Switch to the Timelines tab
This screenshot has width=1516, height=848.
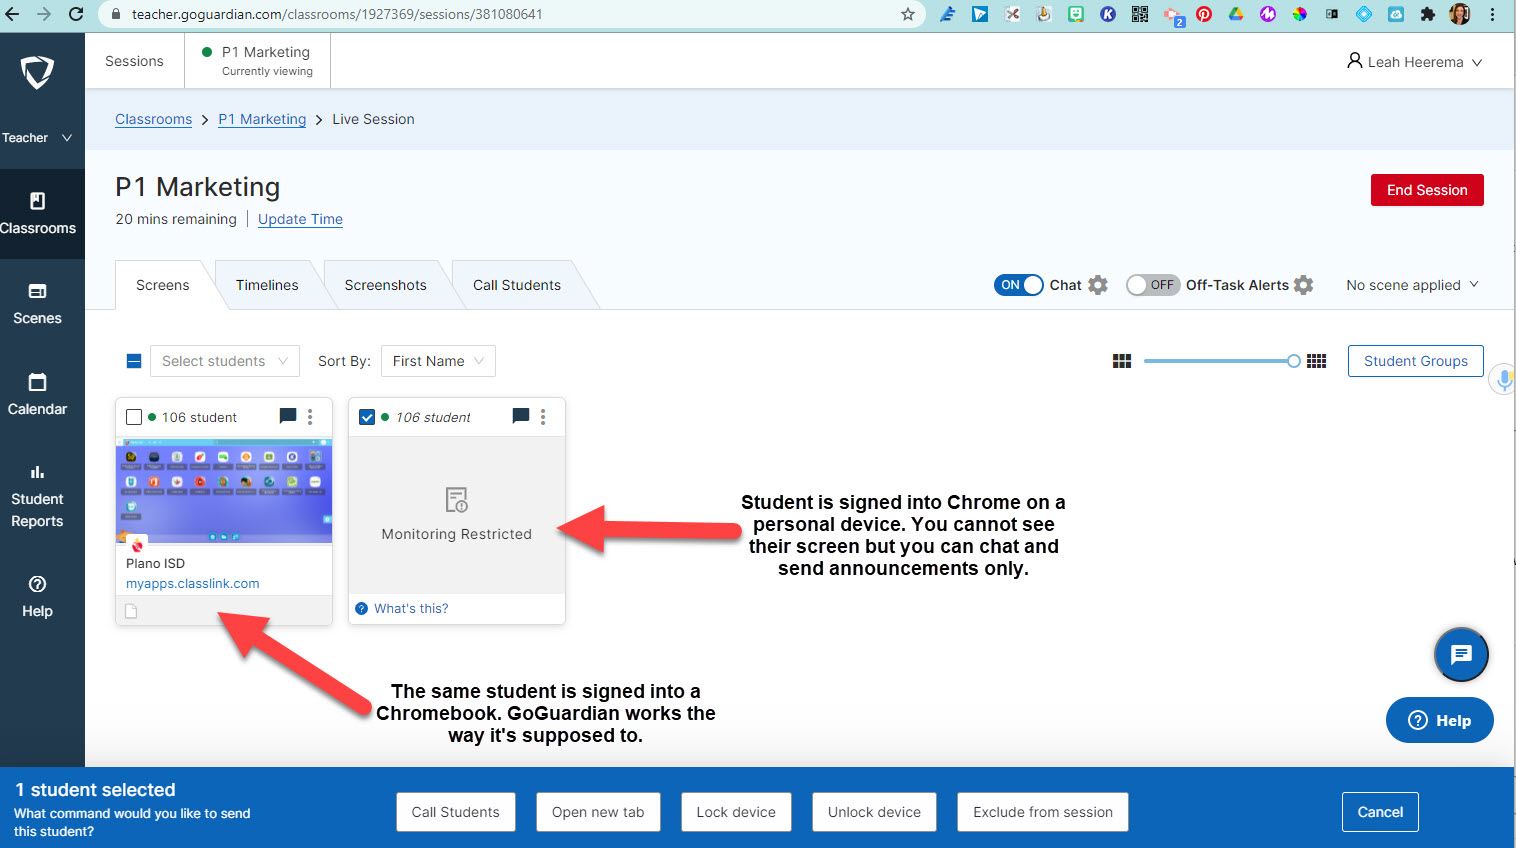point(267,285)
